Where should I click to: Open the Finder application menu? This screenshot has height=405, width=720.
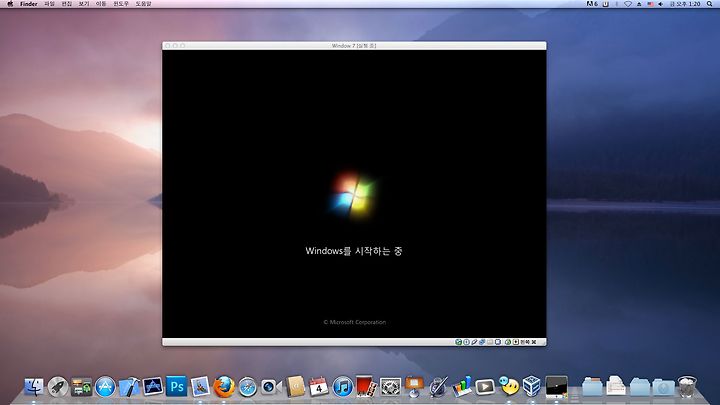click(28, 4)
